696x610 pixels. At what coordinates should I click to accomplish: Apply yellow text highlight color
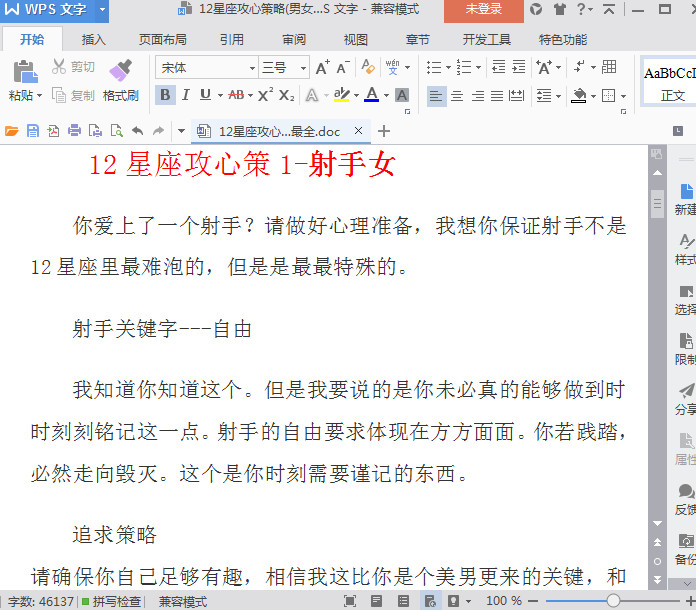coord(341,95)
